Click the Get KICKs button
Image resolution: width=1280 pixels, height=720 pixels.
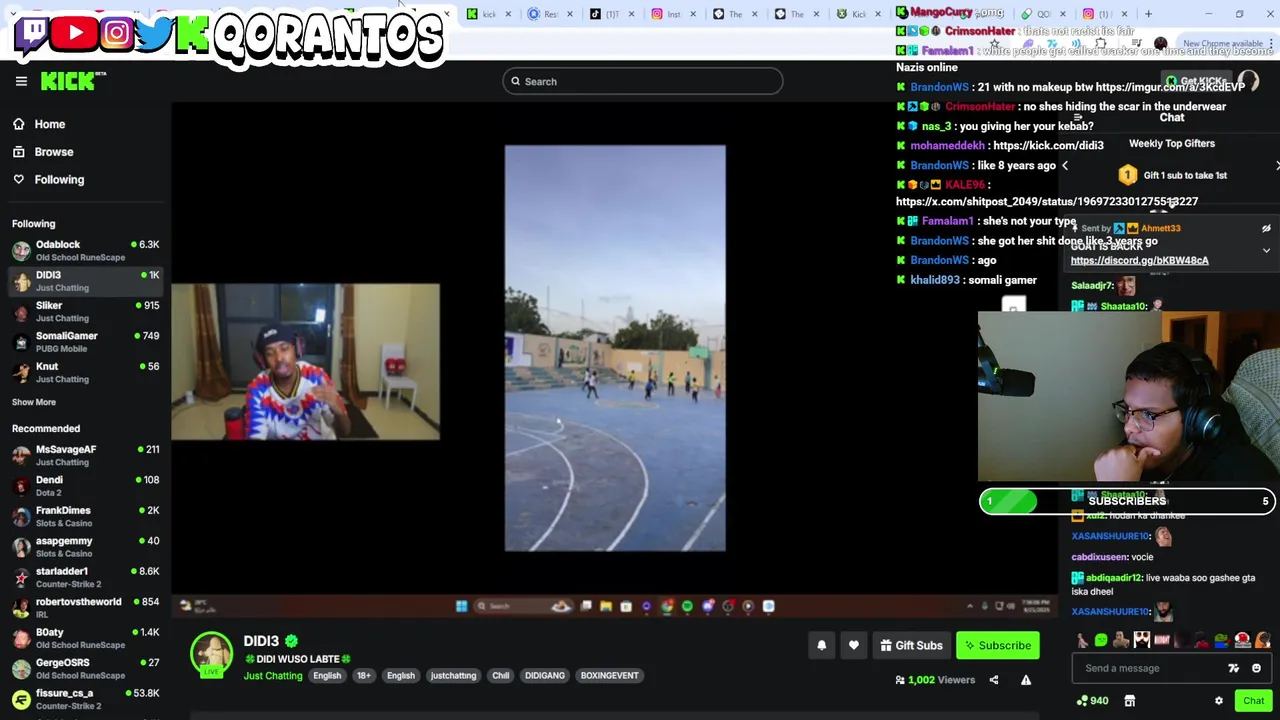click(x=1196, y=81)
